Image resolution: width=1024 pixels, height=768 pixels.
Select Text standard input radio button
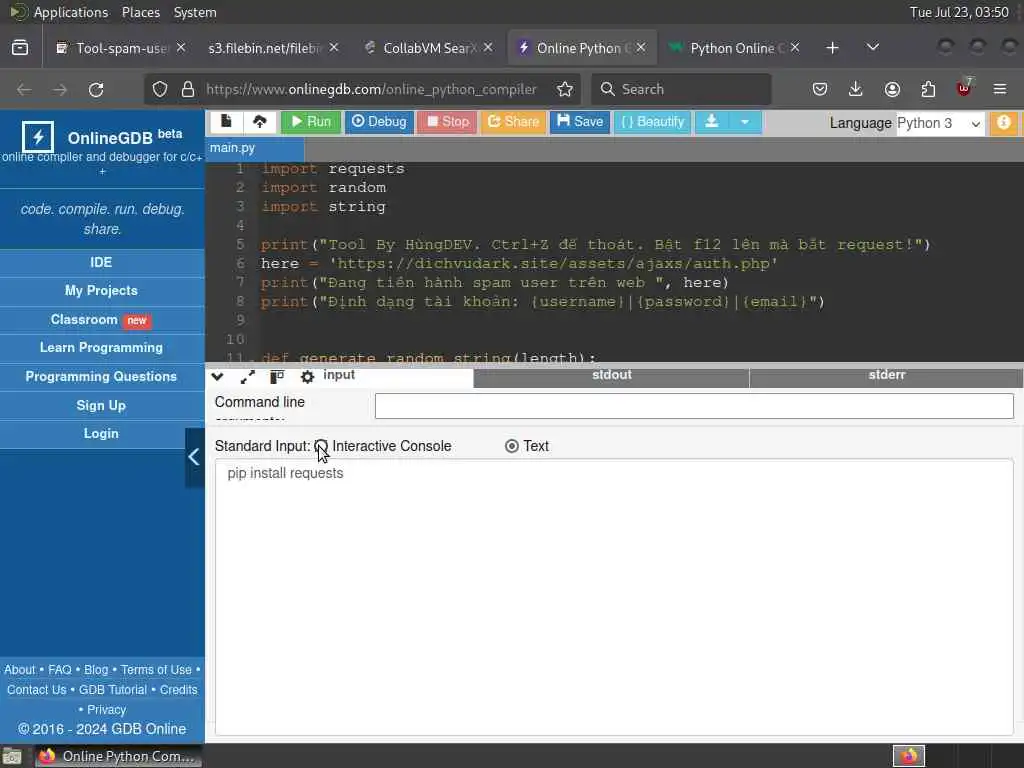(512, 446)
